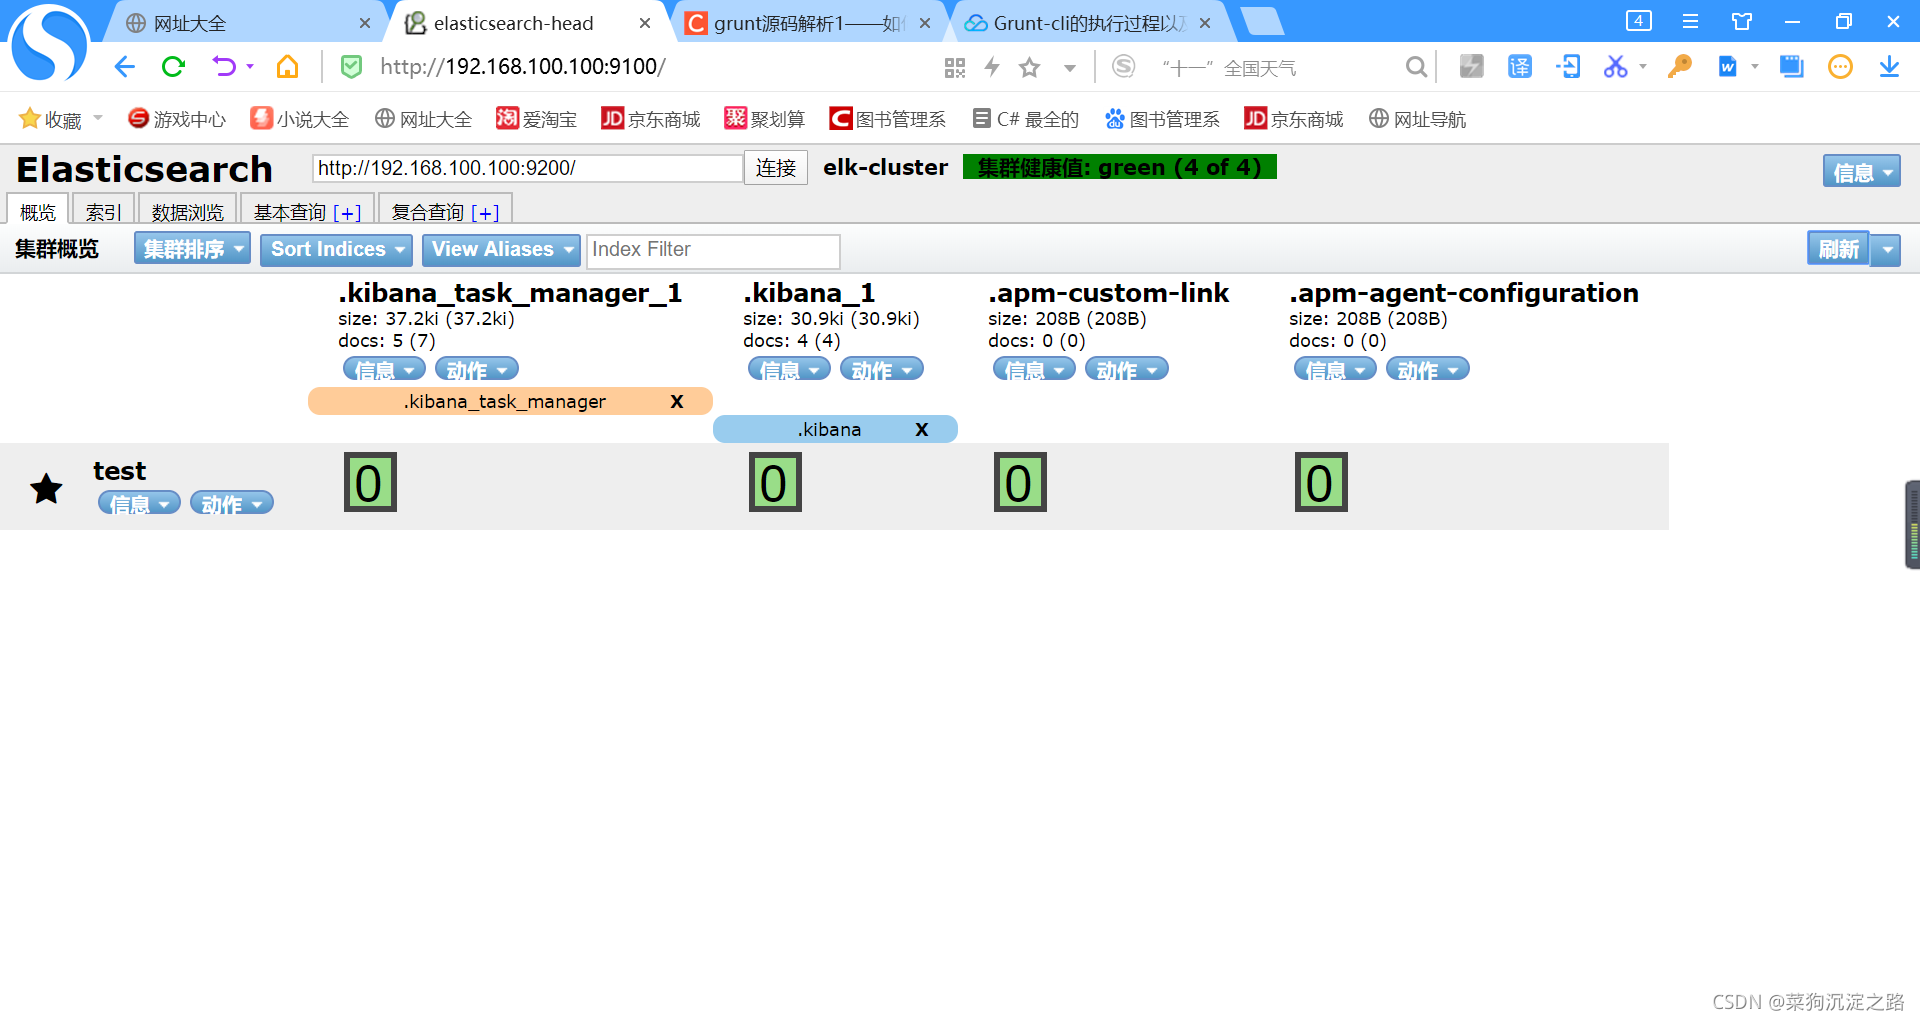The width and height of the screenshot is (1920, 1020).
Task: Click the scissors screenshot tool icon
Action: [x=1615, y=67]
